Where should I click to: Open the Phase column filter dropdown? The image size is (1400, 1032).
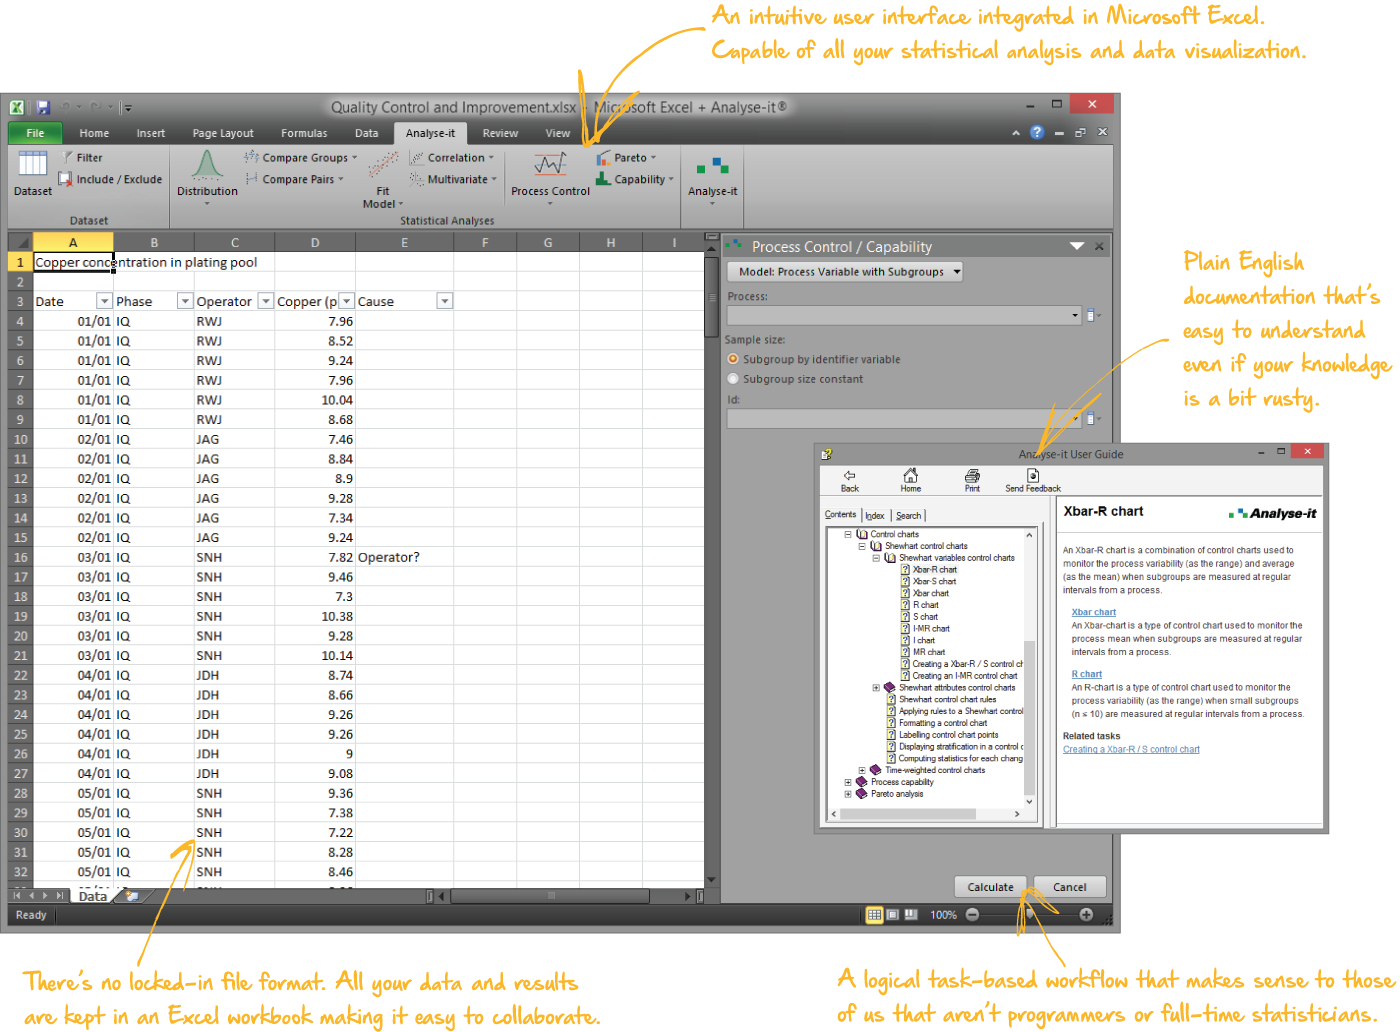(x=185, y=301)
